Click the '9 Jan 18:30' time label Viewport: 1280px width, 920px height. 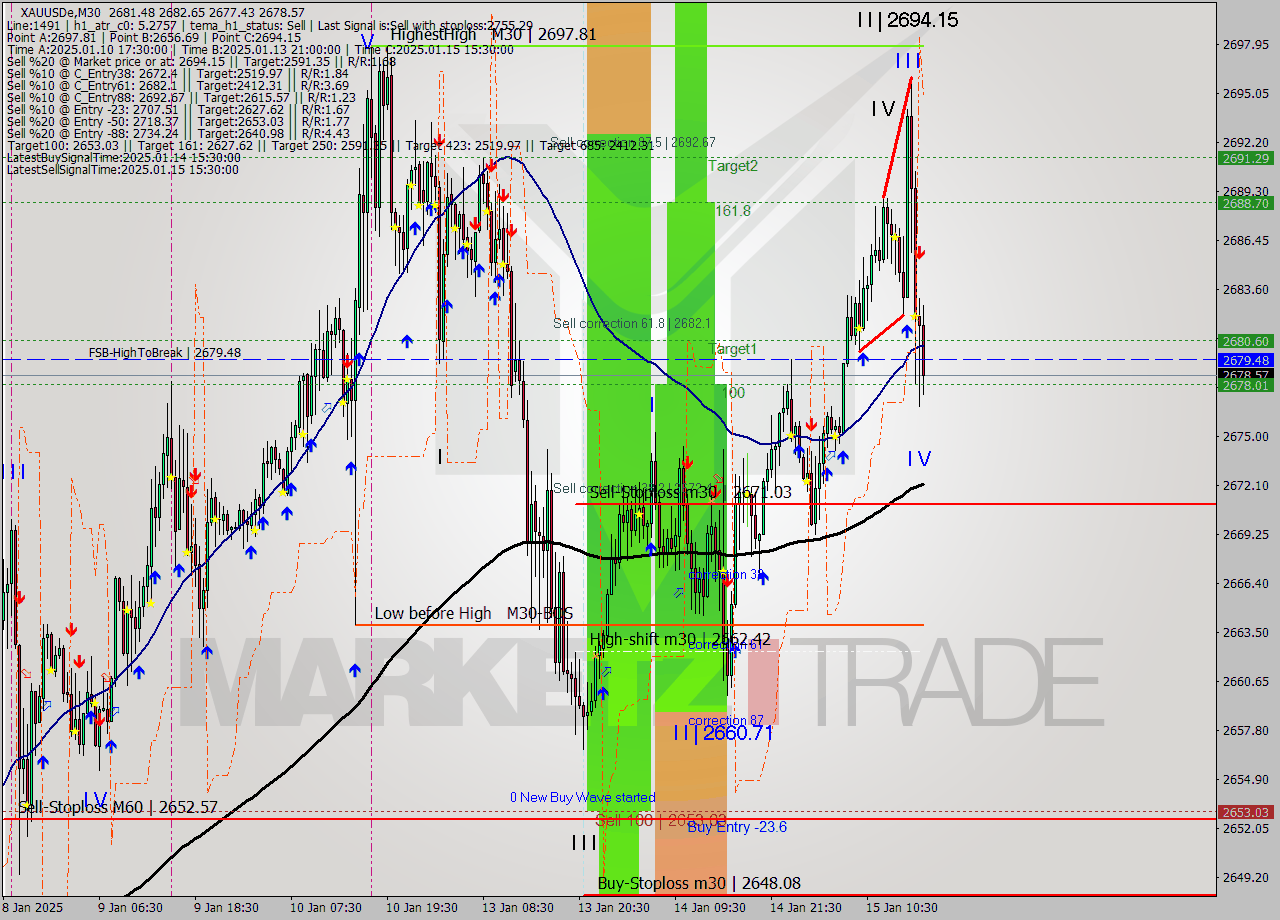point(226,908)
